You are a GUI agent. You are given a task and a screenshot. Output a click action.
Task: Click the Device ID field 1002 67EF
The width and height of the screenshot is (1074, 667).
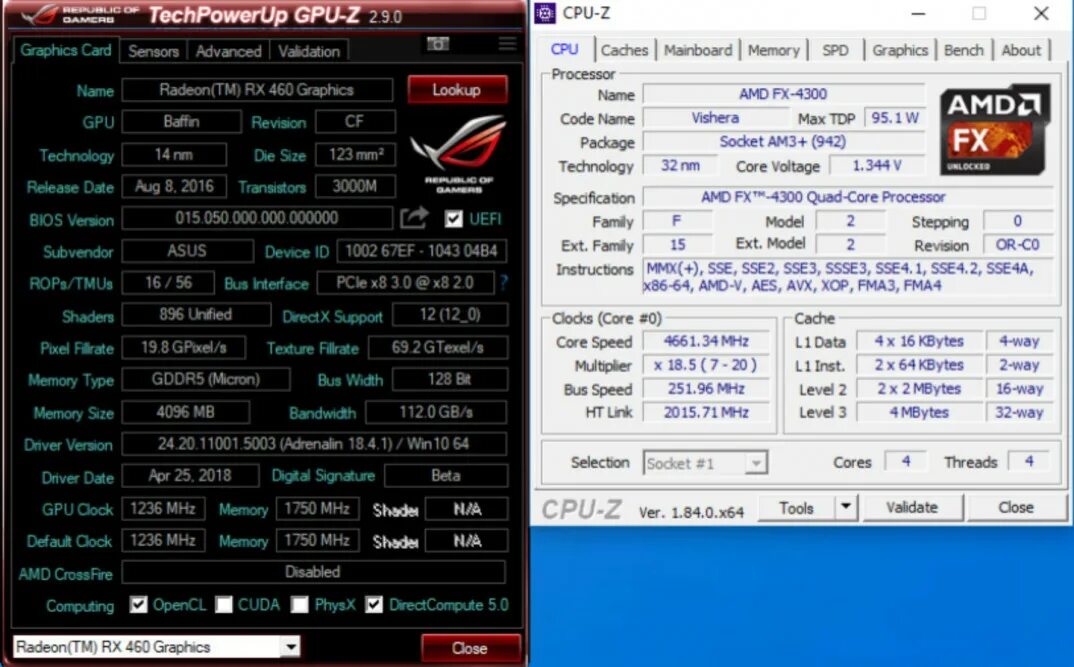[x=421, y=251]
